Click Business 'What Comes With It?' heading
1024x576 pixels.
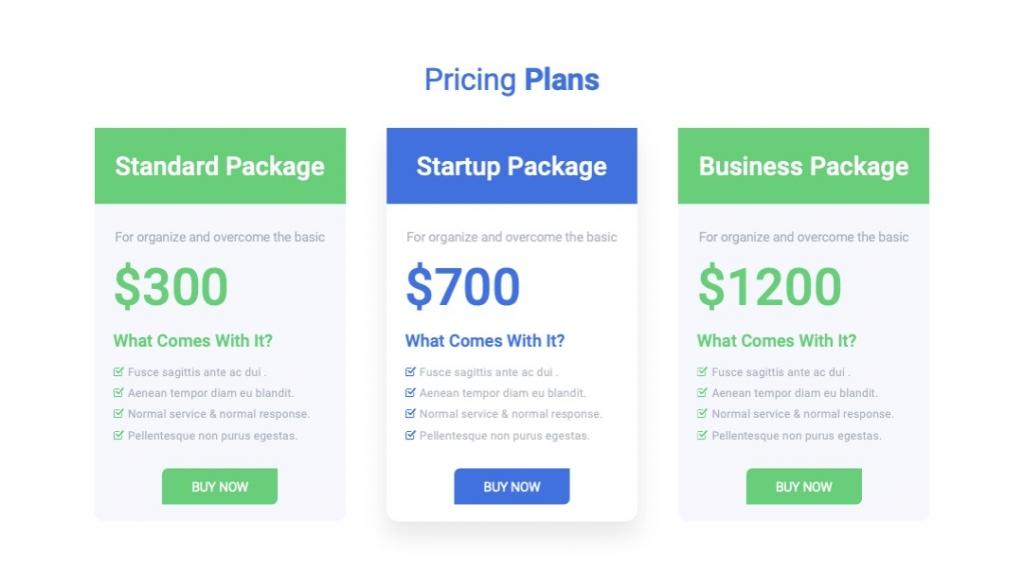776,341
